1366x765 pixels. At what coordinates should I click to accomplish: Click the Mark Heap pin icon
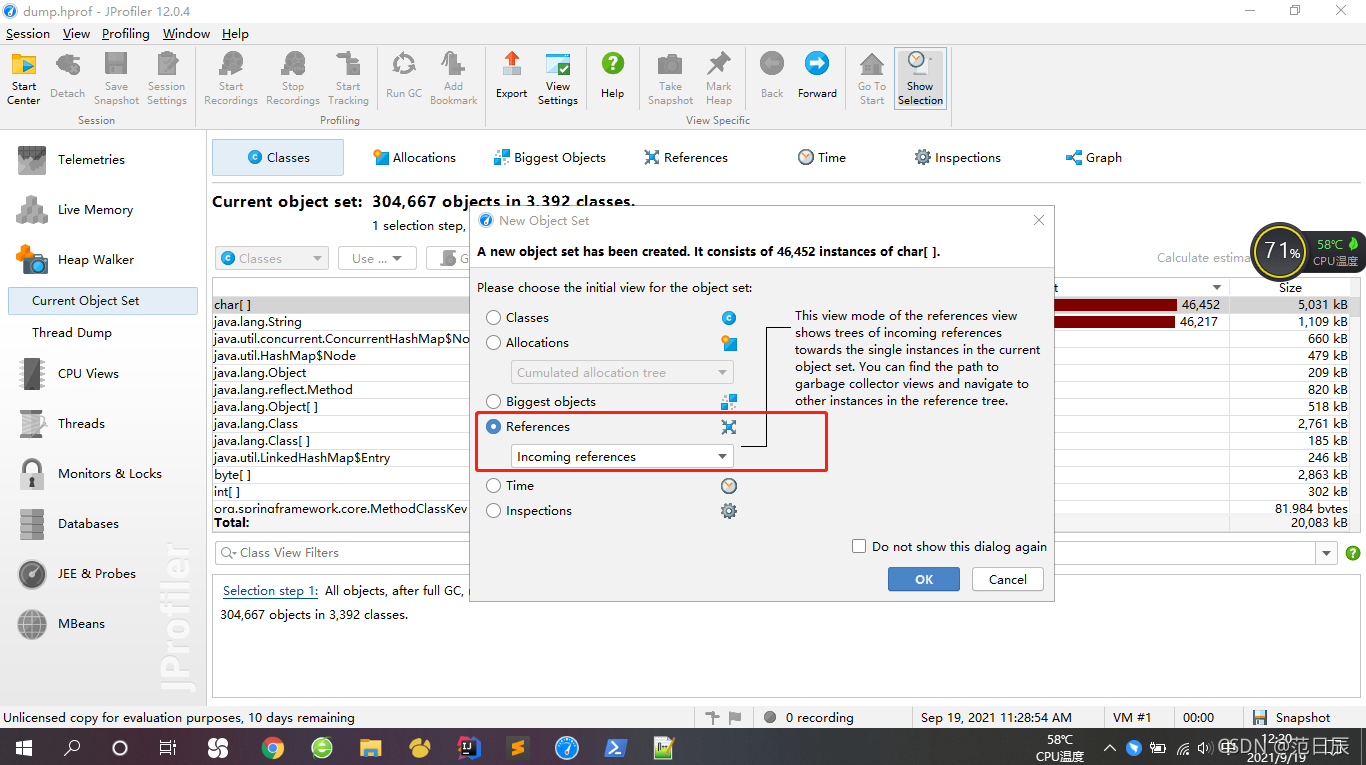719,78
